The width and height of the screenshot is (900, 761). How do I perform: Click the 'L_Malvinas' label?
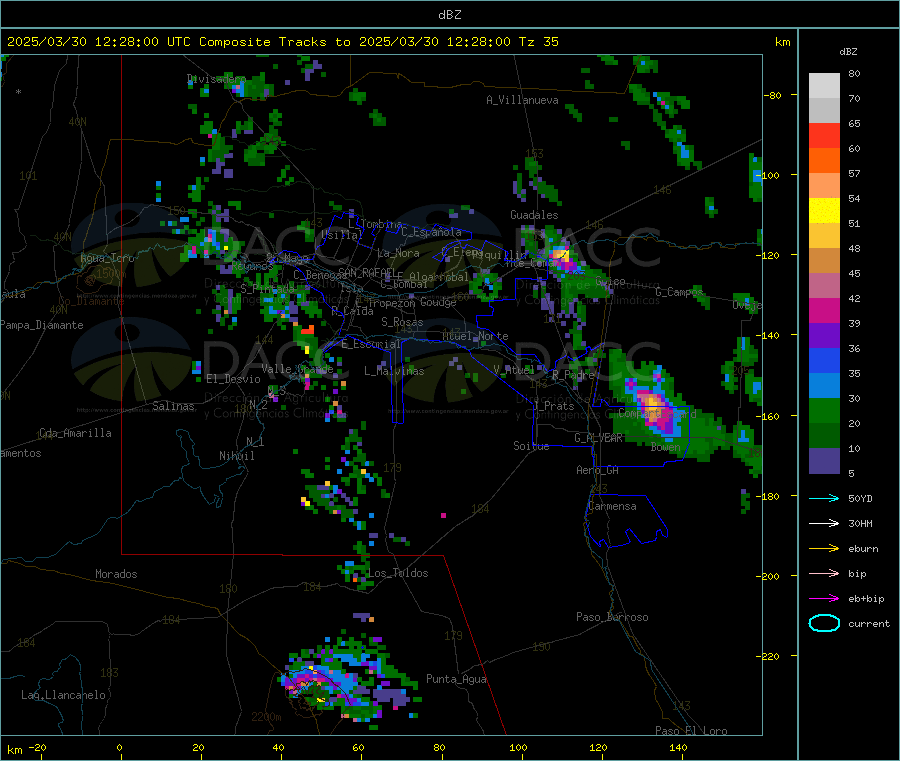(x=394, y=371)
